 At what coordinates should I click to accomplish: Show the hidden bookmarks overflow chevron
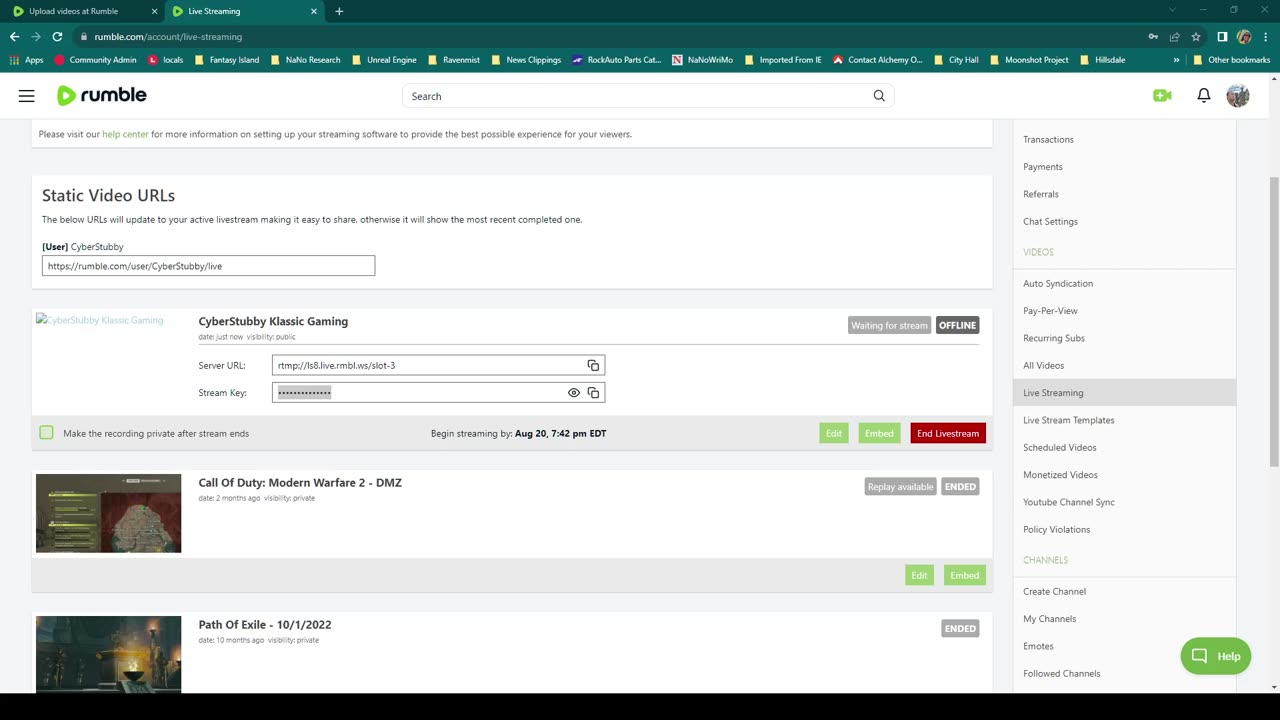pyautogui.click(x=1177, y=60)
